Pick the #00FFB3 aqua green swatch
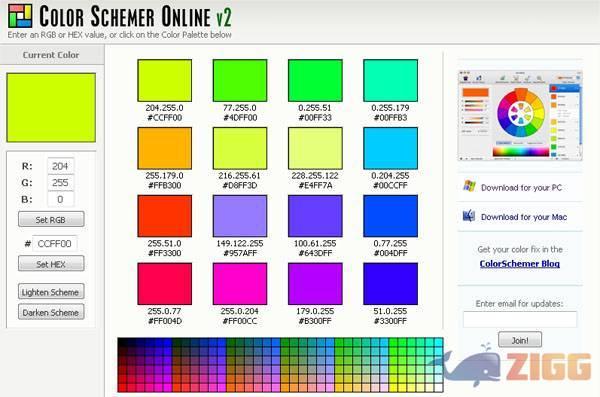 pos(390,80)
